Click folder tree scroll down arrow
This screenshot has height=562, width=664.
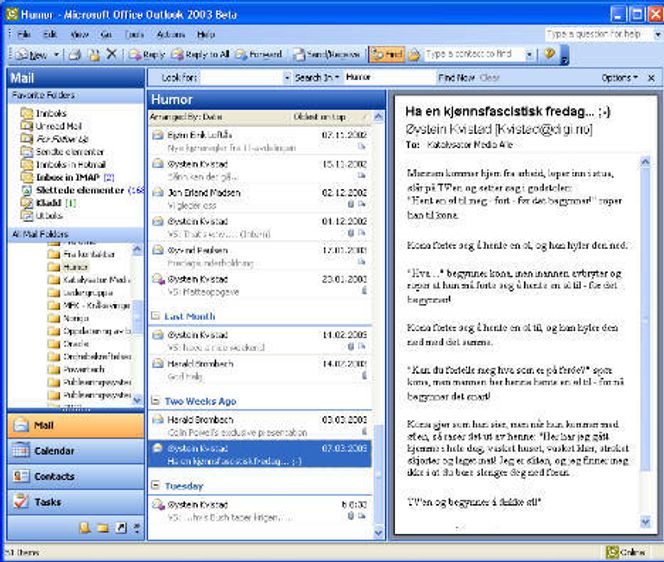coord(137,399)
